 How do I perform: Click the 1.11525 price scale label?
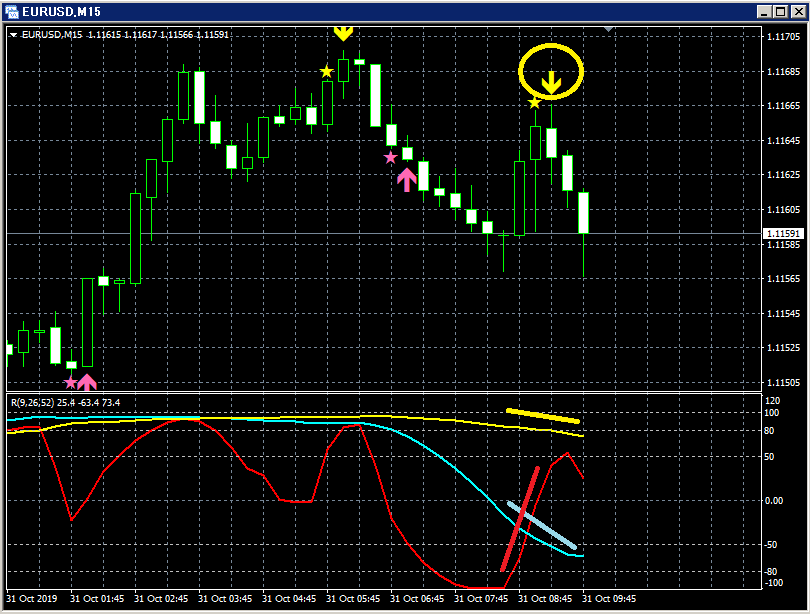pos(784,348)
